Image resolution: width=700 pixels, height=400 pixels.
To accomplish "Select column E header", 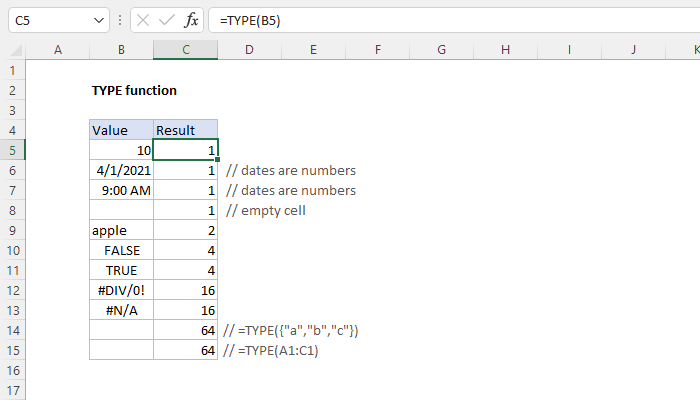I will click(x=313, y=50).
